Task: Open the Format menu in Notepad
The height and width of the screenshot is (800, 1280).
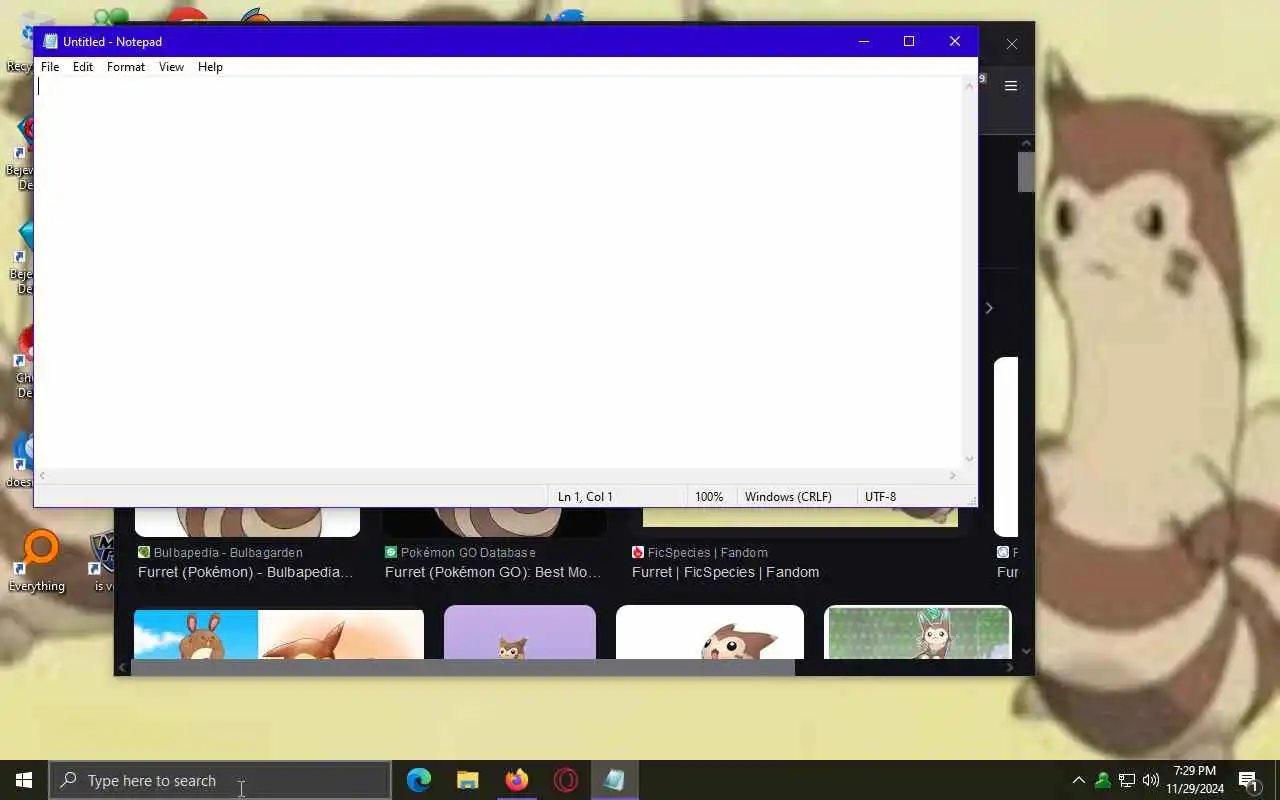Action: (x=126, y=67)
